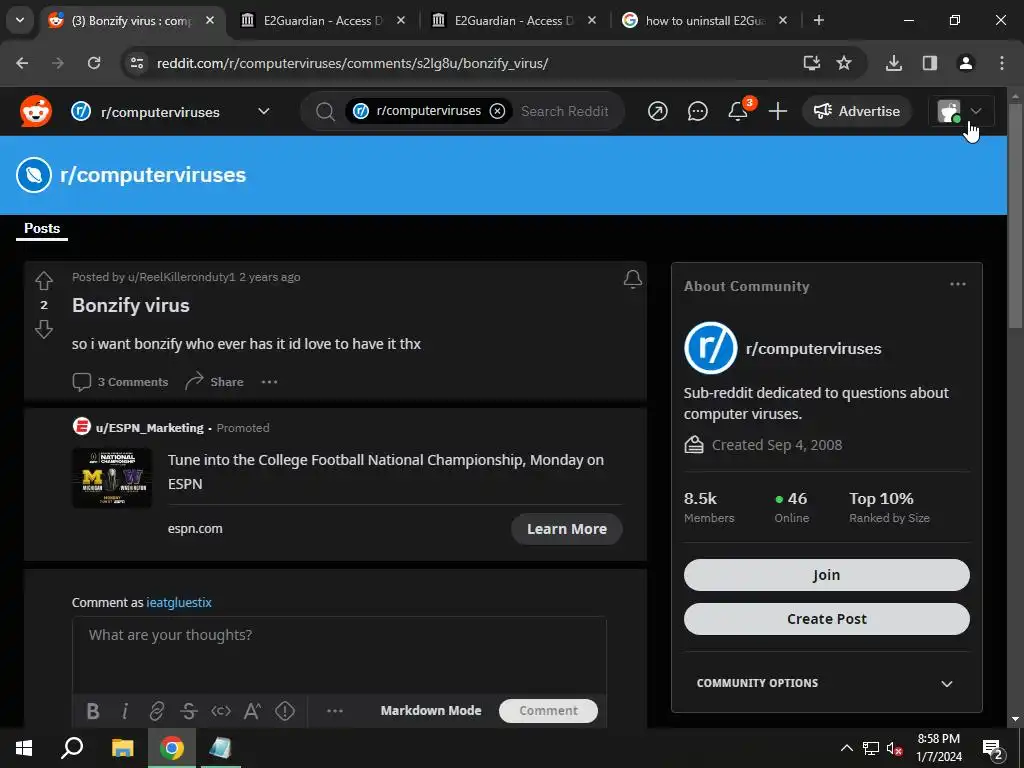
Task: Open Chrome downloads icon
Action: tap(893, 63)
